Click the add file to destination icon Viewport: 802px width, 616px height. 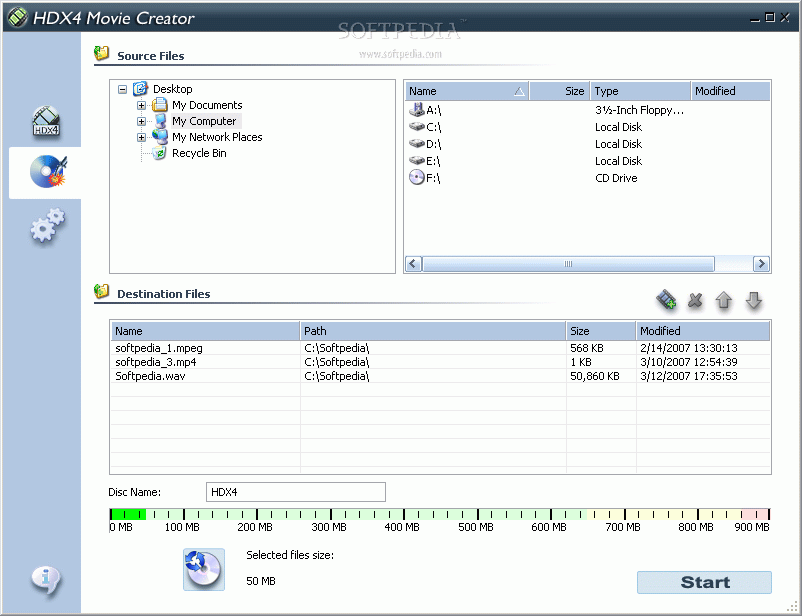click(666, 300)
